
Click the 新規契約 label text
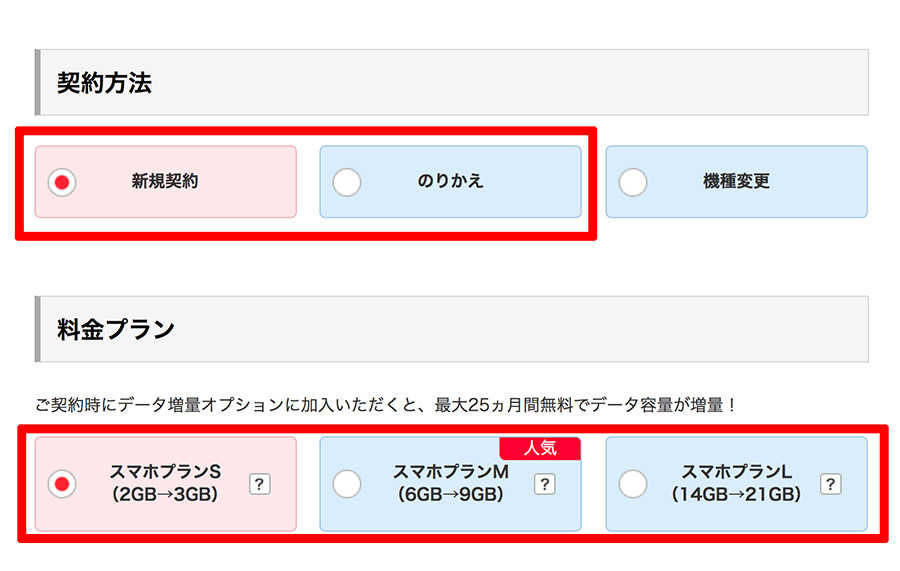(x=165, y=182)
